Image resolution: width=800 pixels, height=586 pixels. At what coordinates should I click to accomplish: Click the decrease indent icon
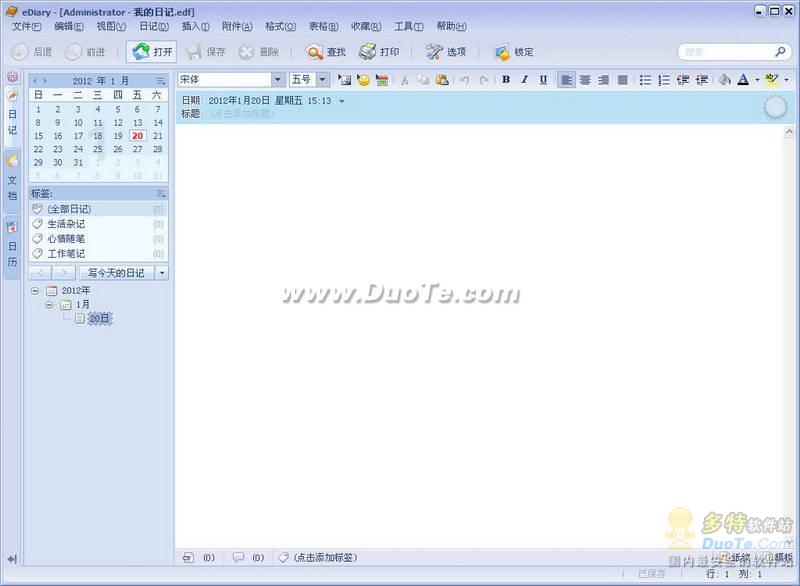click(683, 80)
